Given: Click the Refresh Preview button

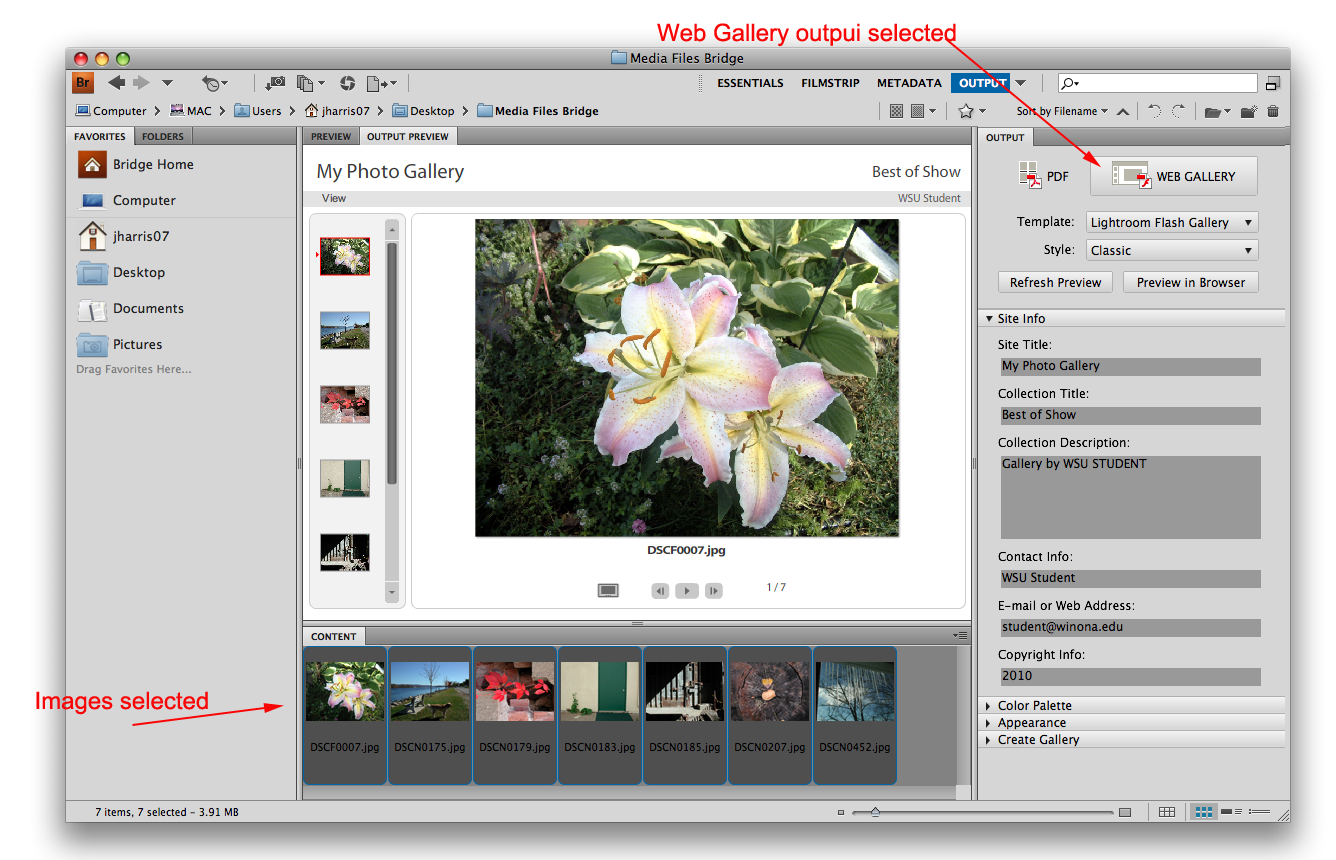Looking at the screenshot, I should coord(1055,283).
